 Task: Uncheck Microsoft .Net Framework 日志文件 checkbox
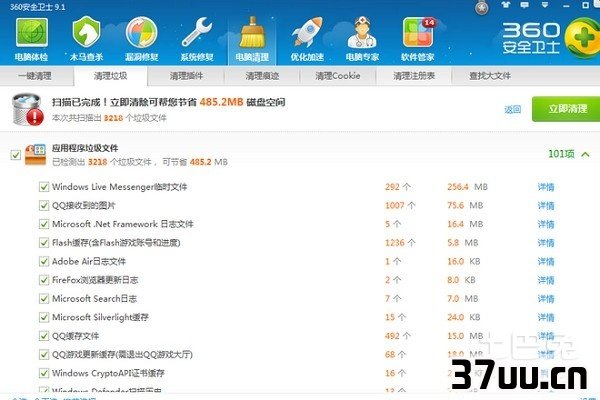[44, 224]
